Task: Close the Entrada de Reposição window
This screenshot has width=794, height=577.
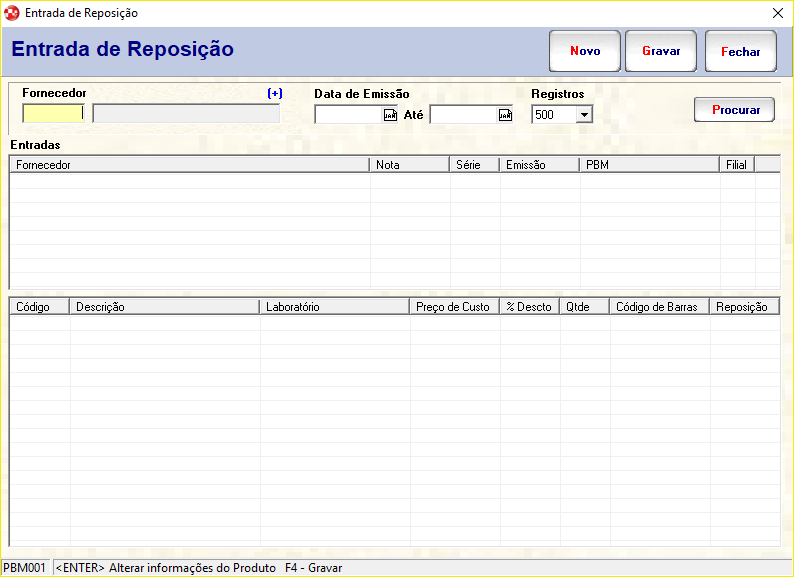Action: pyautogui.click(x=778, y=13)
